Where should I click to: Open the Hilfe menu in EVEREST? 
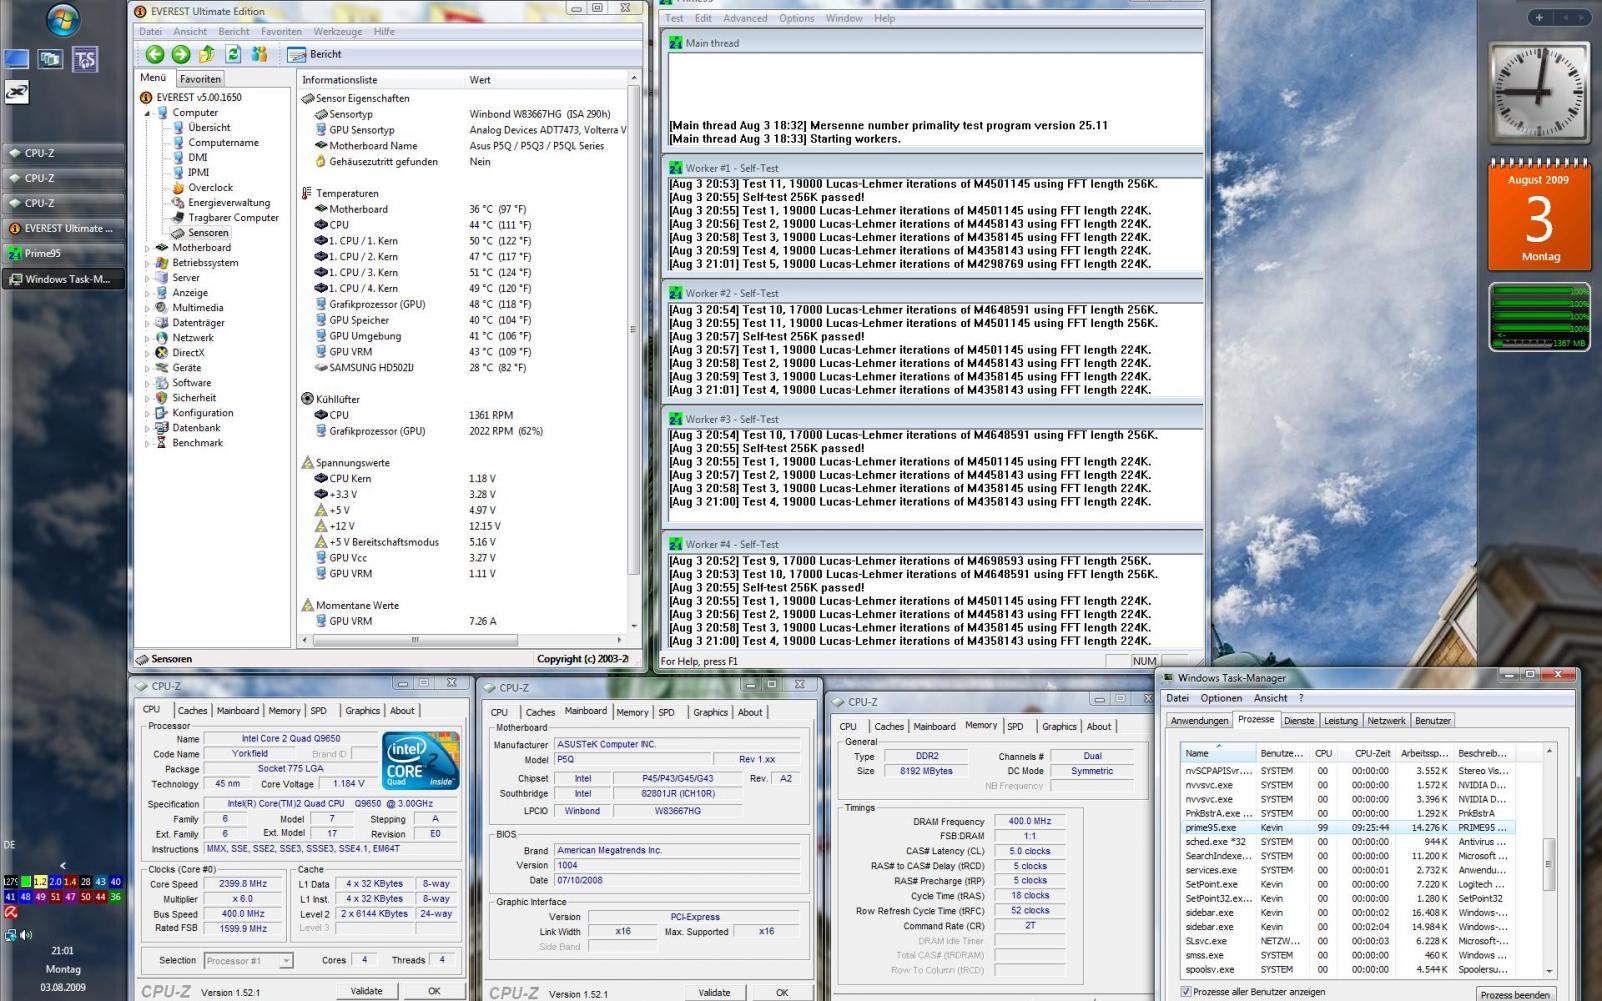(384, 32)
